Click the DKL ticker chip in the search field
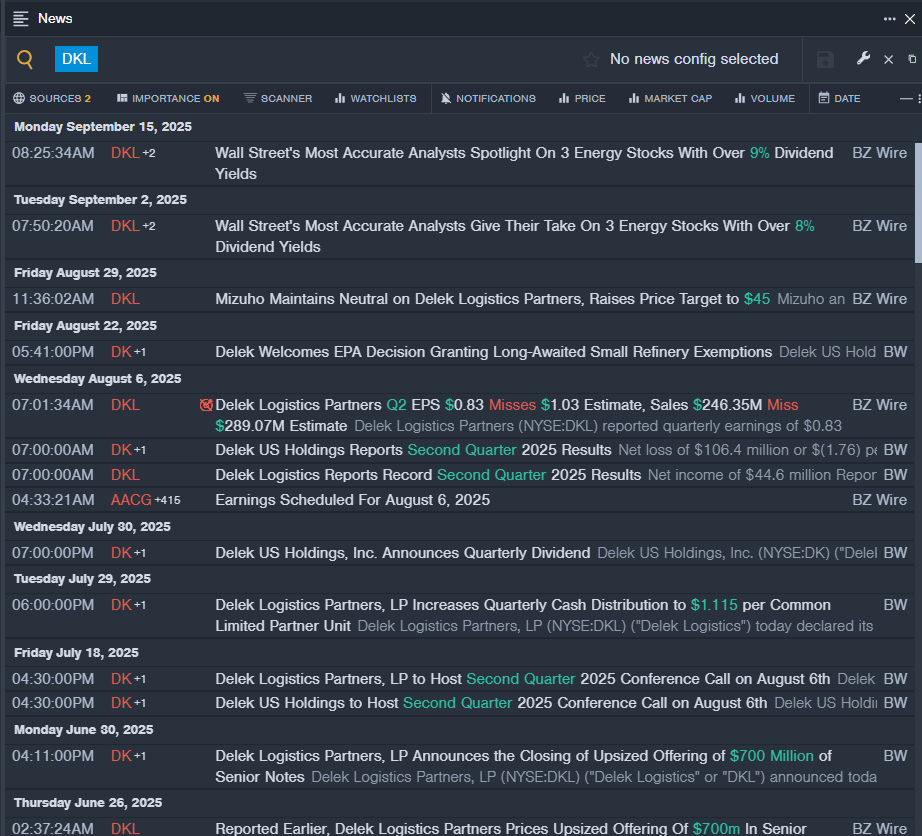Viewport: 922px width, 836px height. click(x=76, y=59)
